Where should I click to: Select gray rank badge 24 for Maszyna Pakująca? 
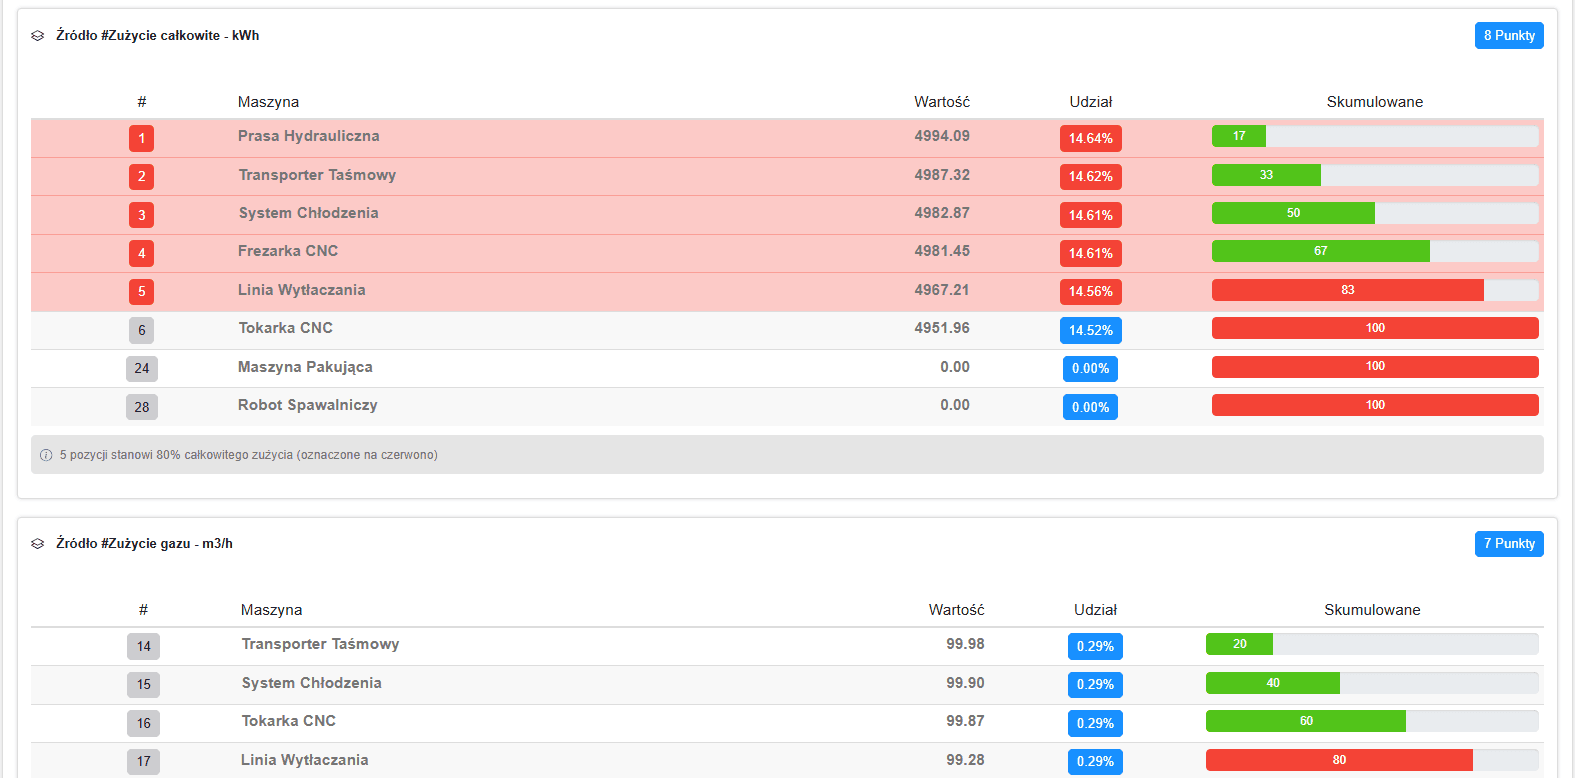point(141,368)
